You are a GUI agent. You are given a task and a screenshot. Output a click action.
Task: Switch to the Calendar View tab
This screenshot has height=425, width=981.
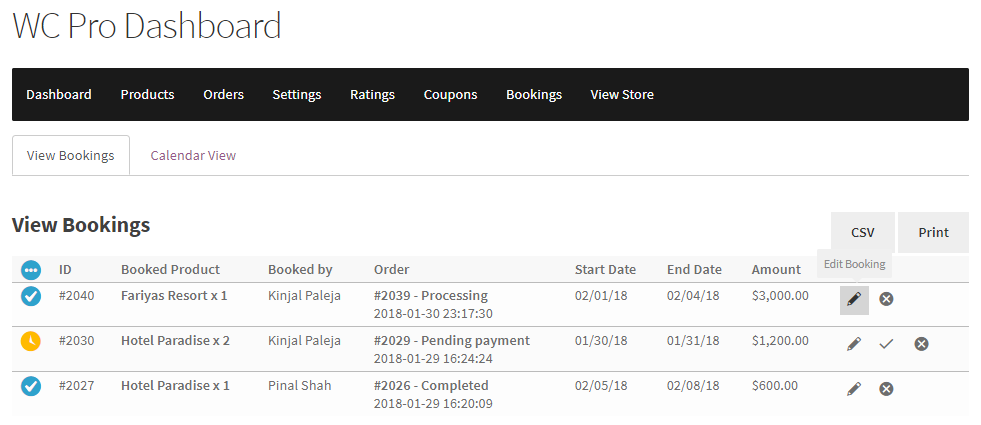tap(193, 155)
